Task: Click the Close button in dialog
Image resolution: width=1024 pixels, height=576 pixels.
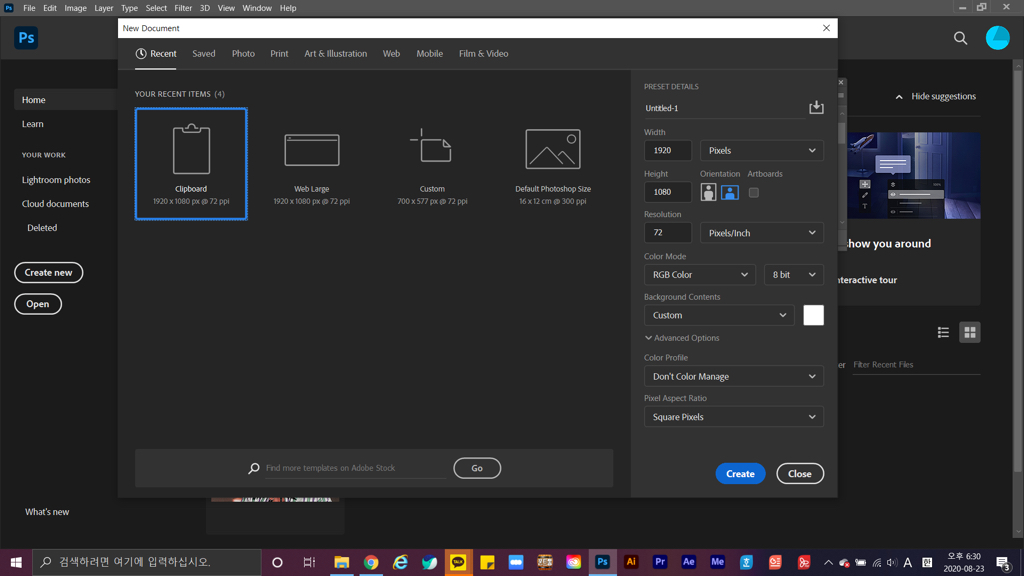Action: point(799,473)
